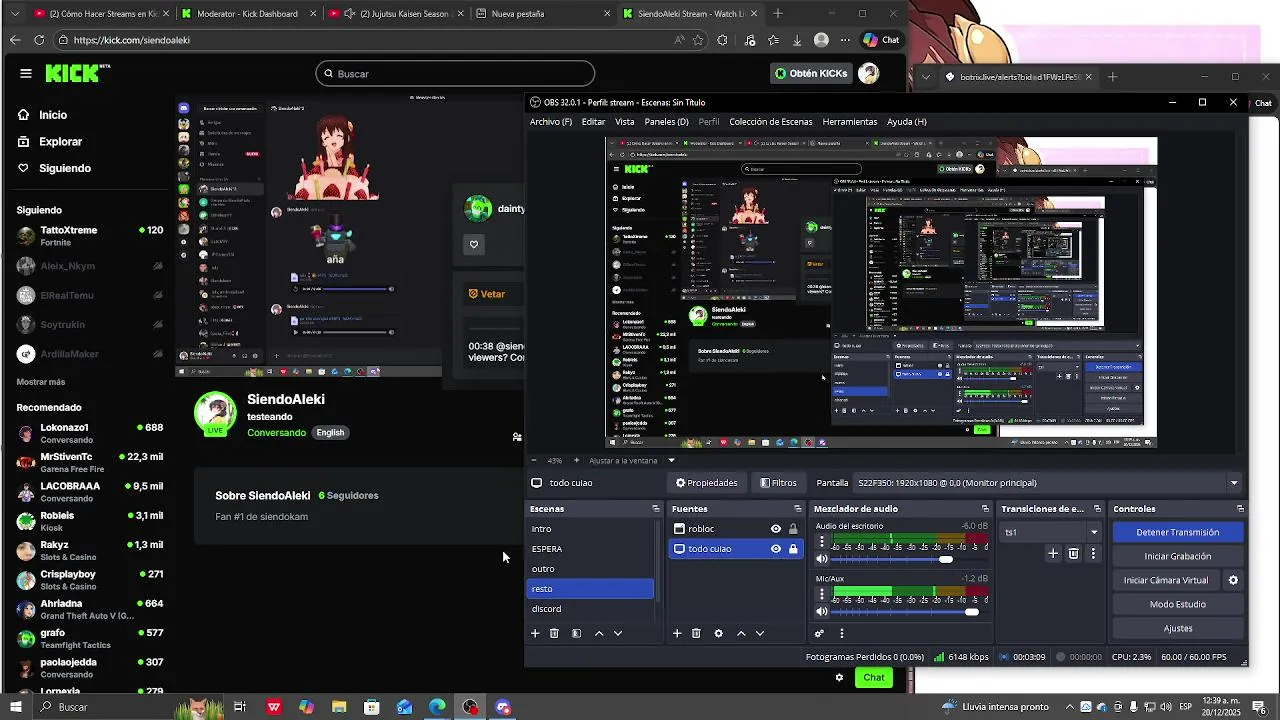The height and width of the screenshot is (720, 1280).
Task: Enable Modo Estudio button
Action: pyautogui.click(x=1178, y=604)
